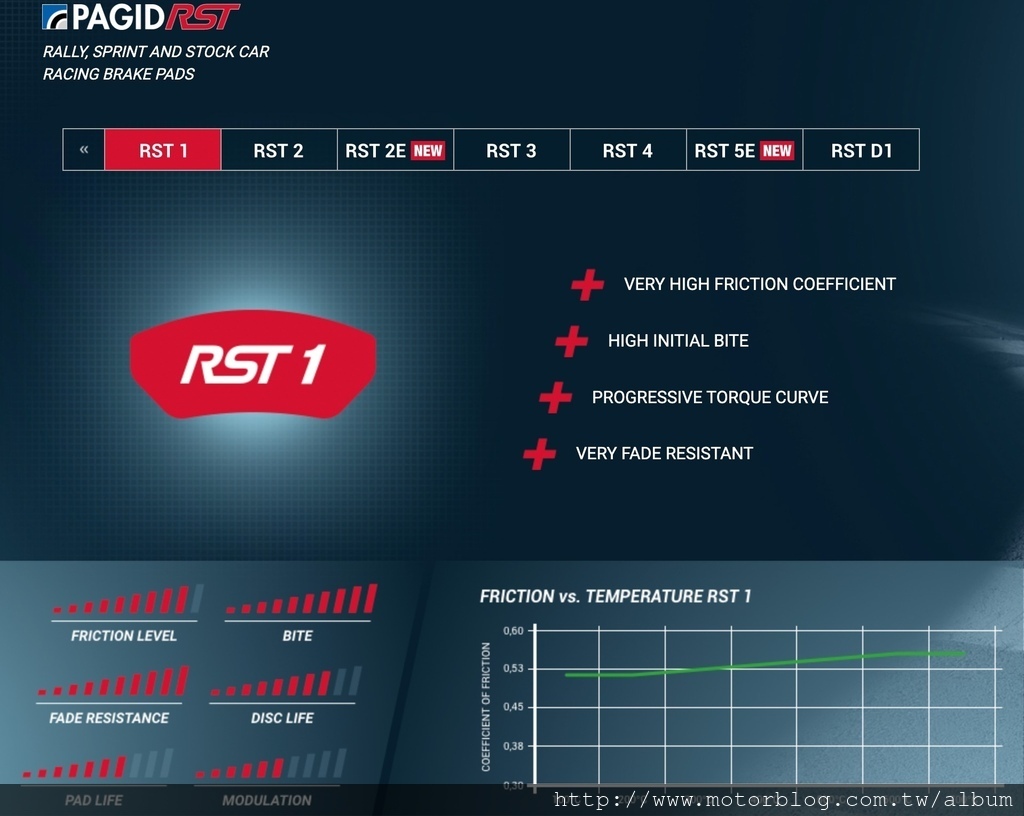Click the Progressive Torque Curve text
1024x816 pixels.
710,397
